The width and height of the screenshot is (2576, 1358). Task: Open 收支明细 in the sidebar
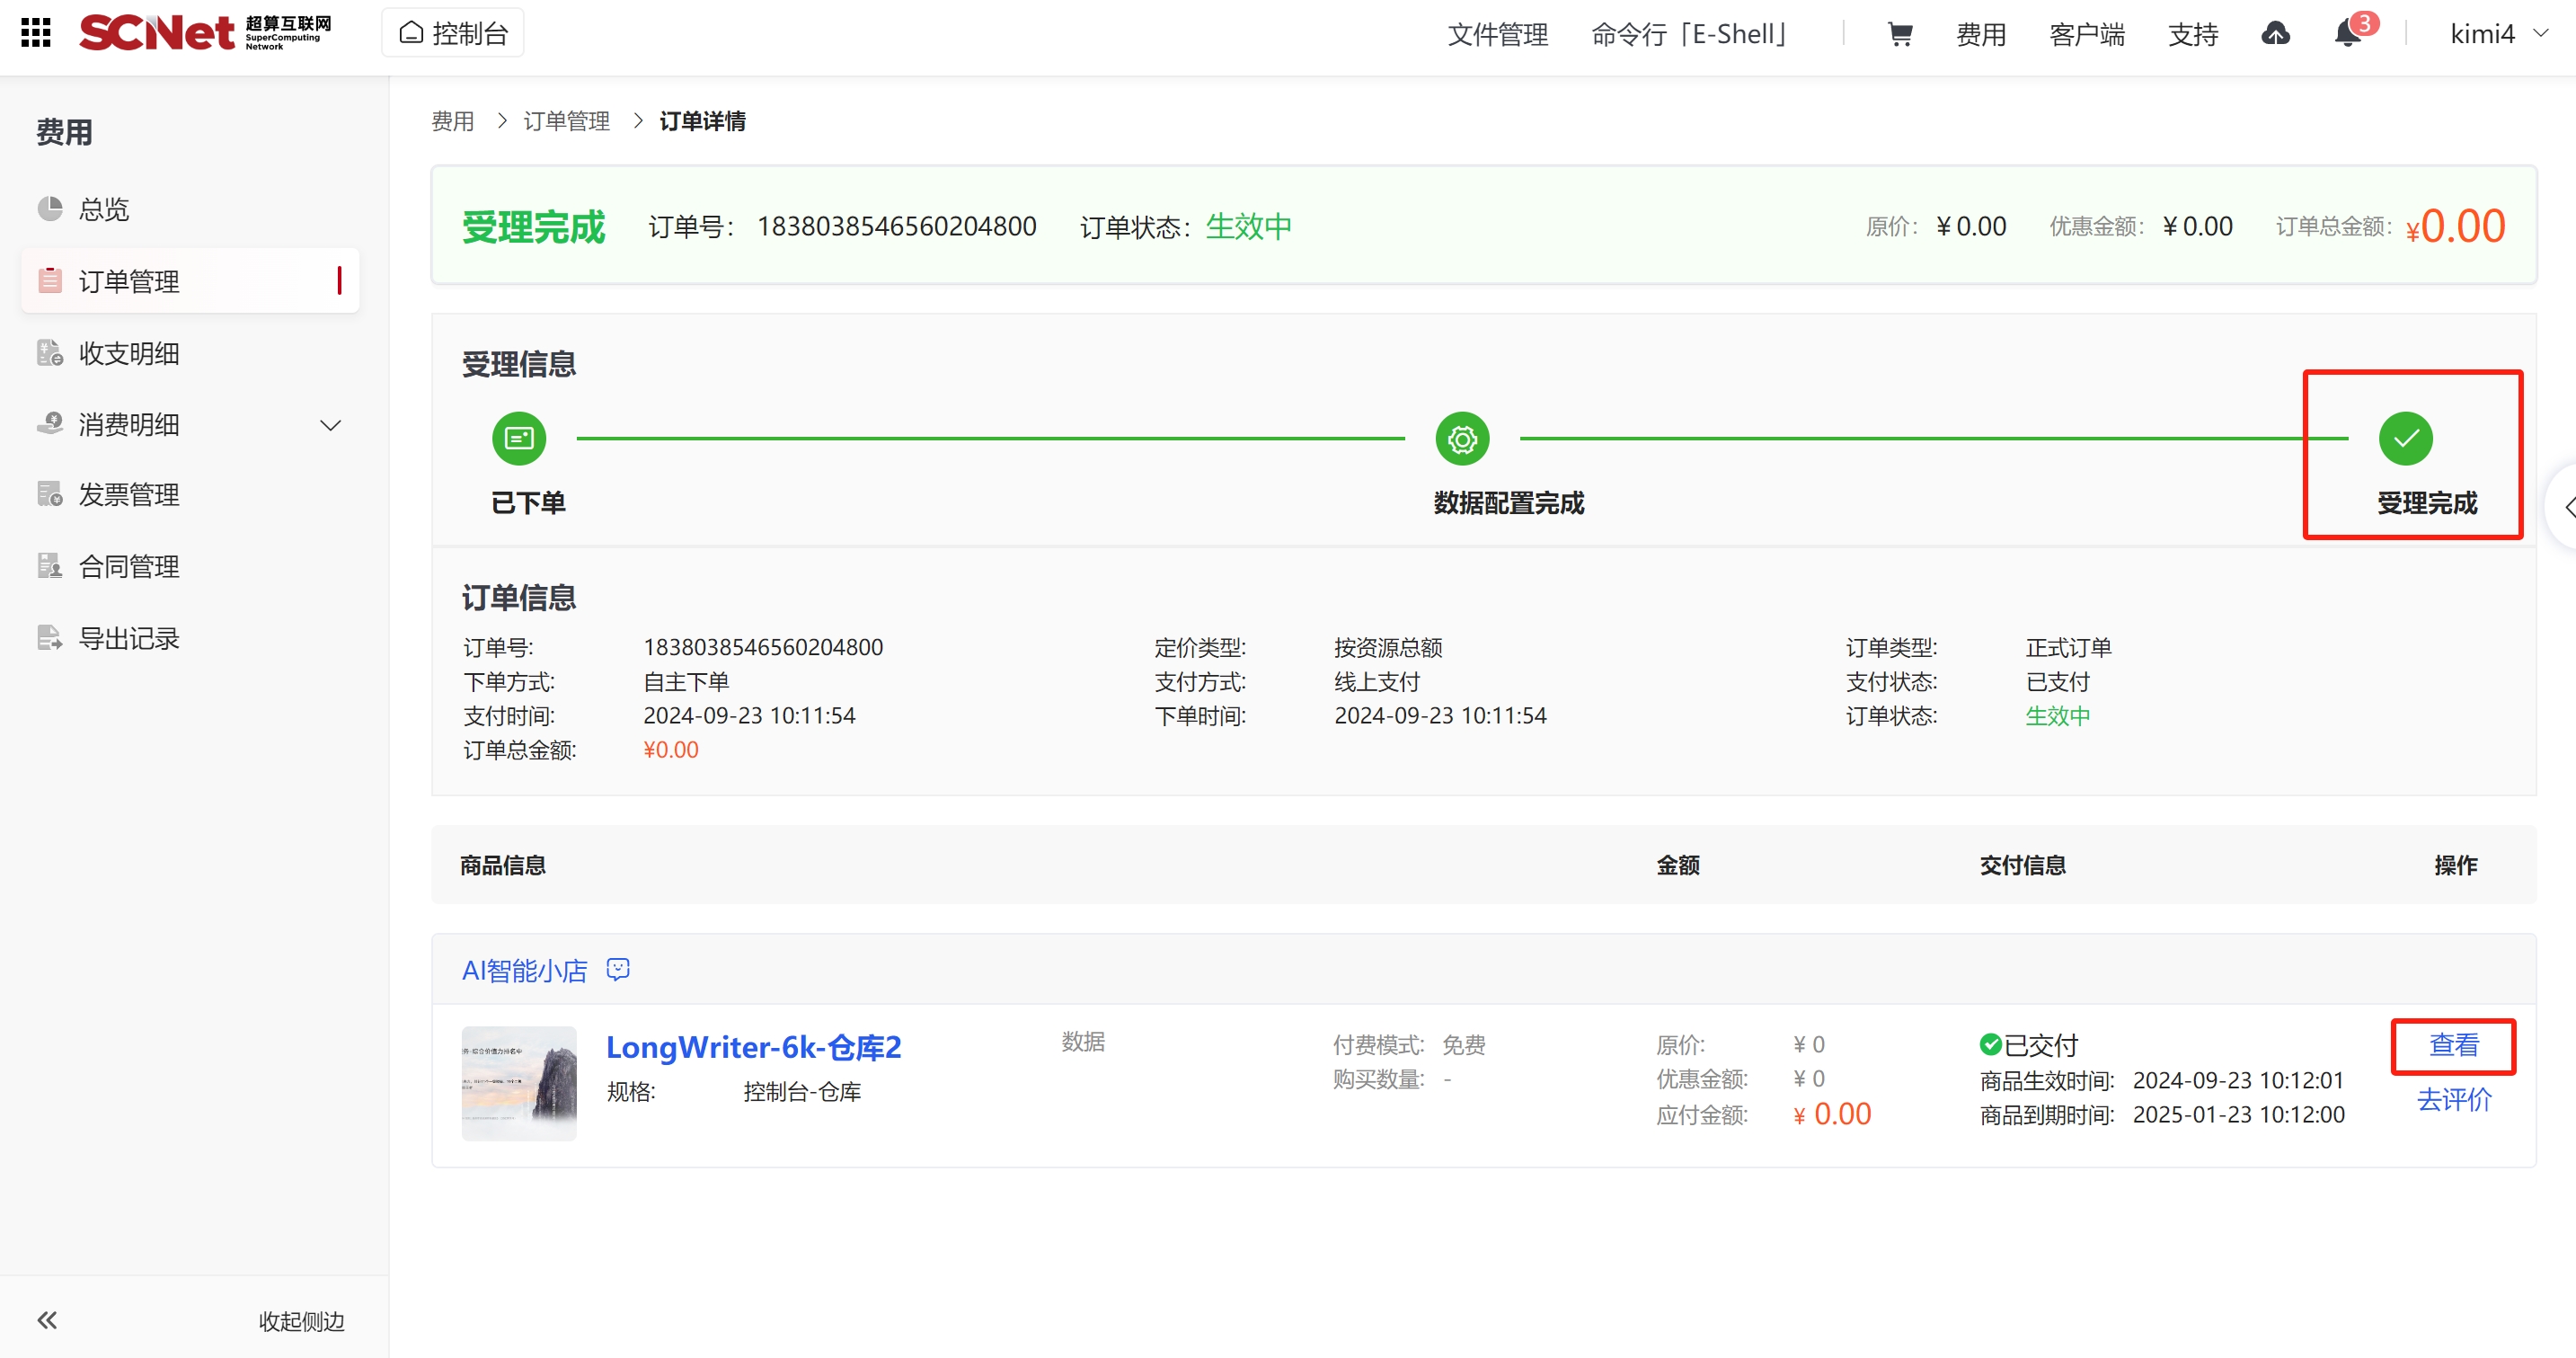coord(129,353)
